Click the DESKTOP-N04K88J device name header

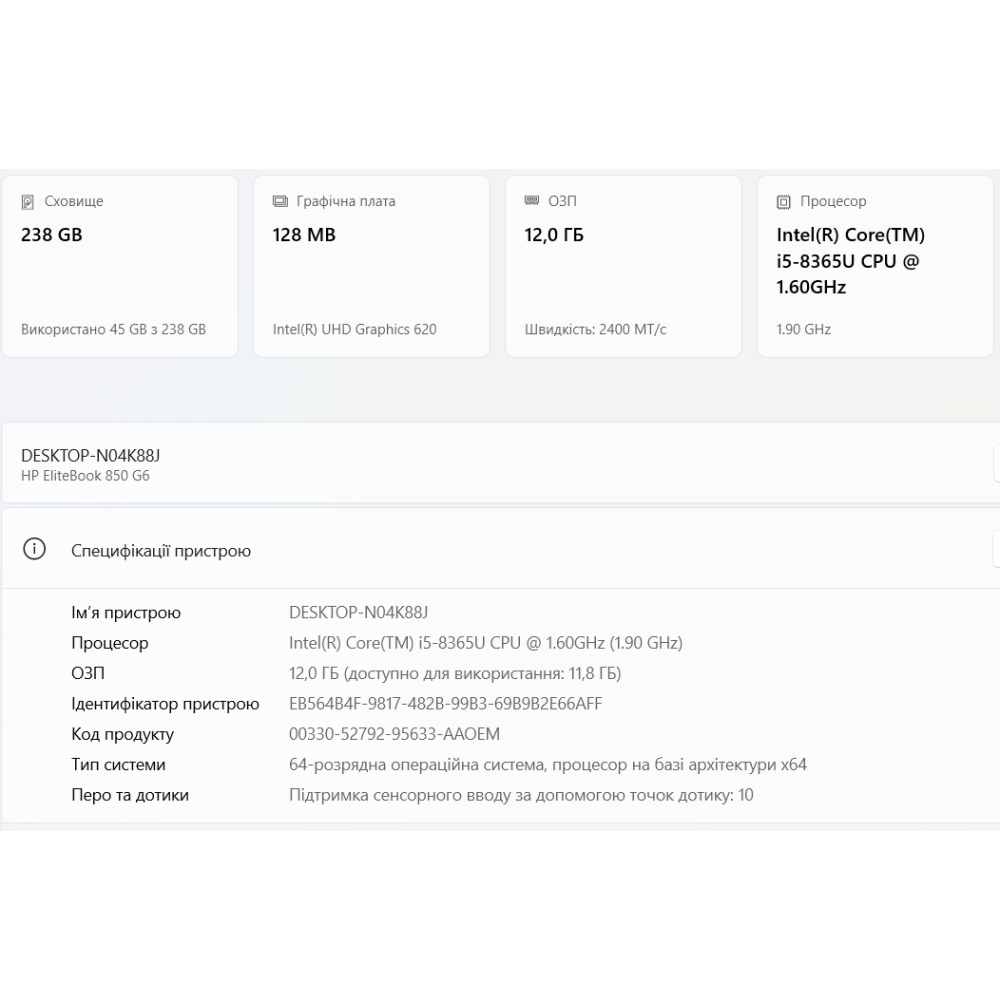91,455
